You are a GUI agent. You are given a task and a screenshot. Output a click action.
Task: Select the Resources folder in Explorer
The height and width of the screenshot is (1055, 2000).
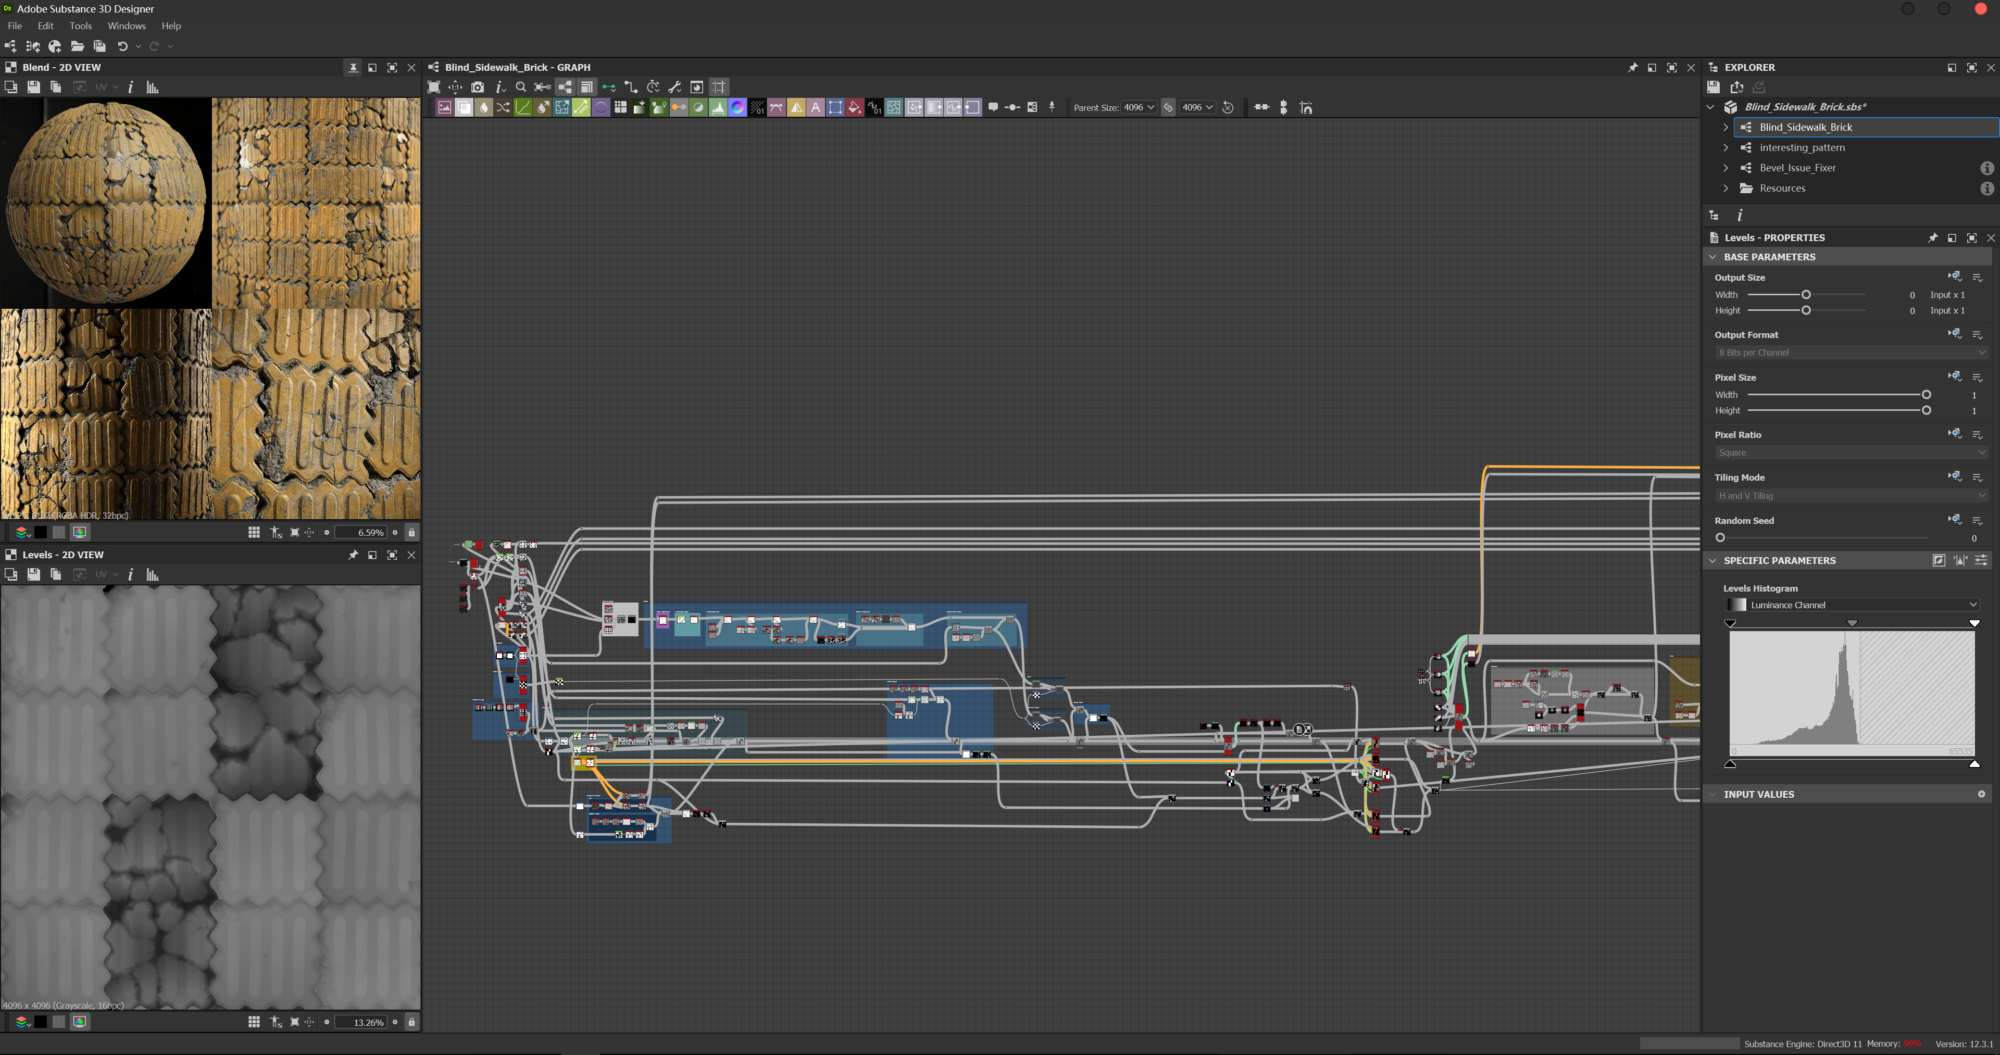click(1782, 188)
